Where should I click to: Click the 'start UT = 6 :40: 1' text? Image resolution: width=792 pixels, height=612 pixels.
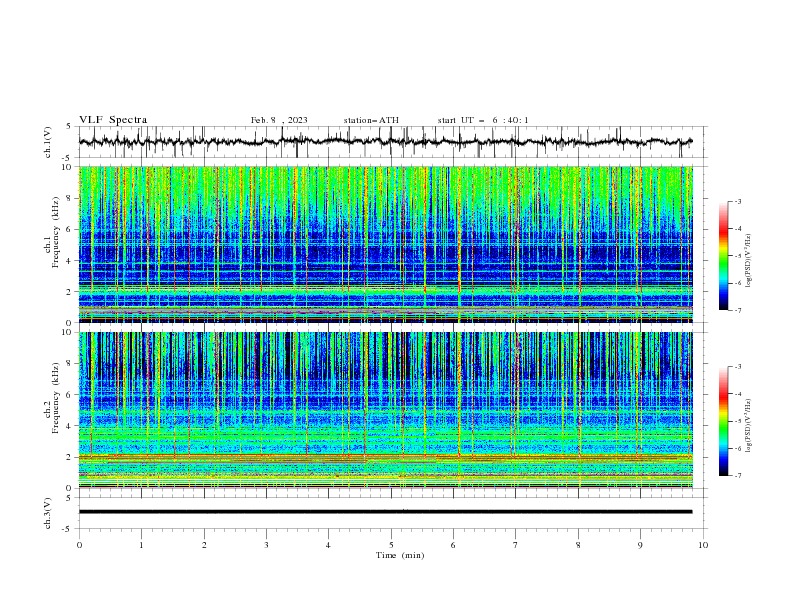(x=483, y=120)
